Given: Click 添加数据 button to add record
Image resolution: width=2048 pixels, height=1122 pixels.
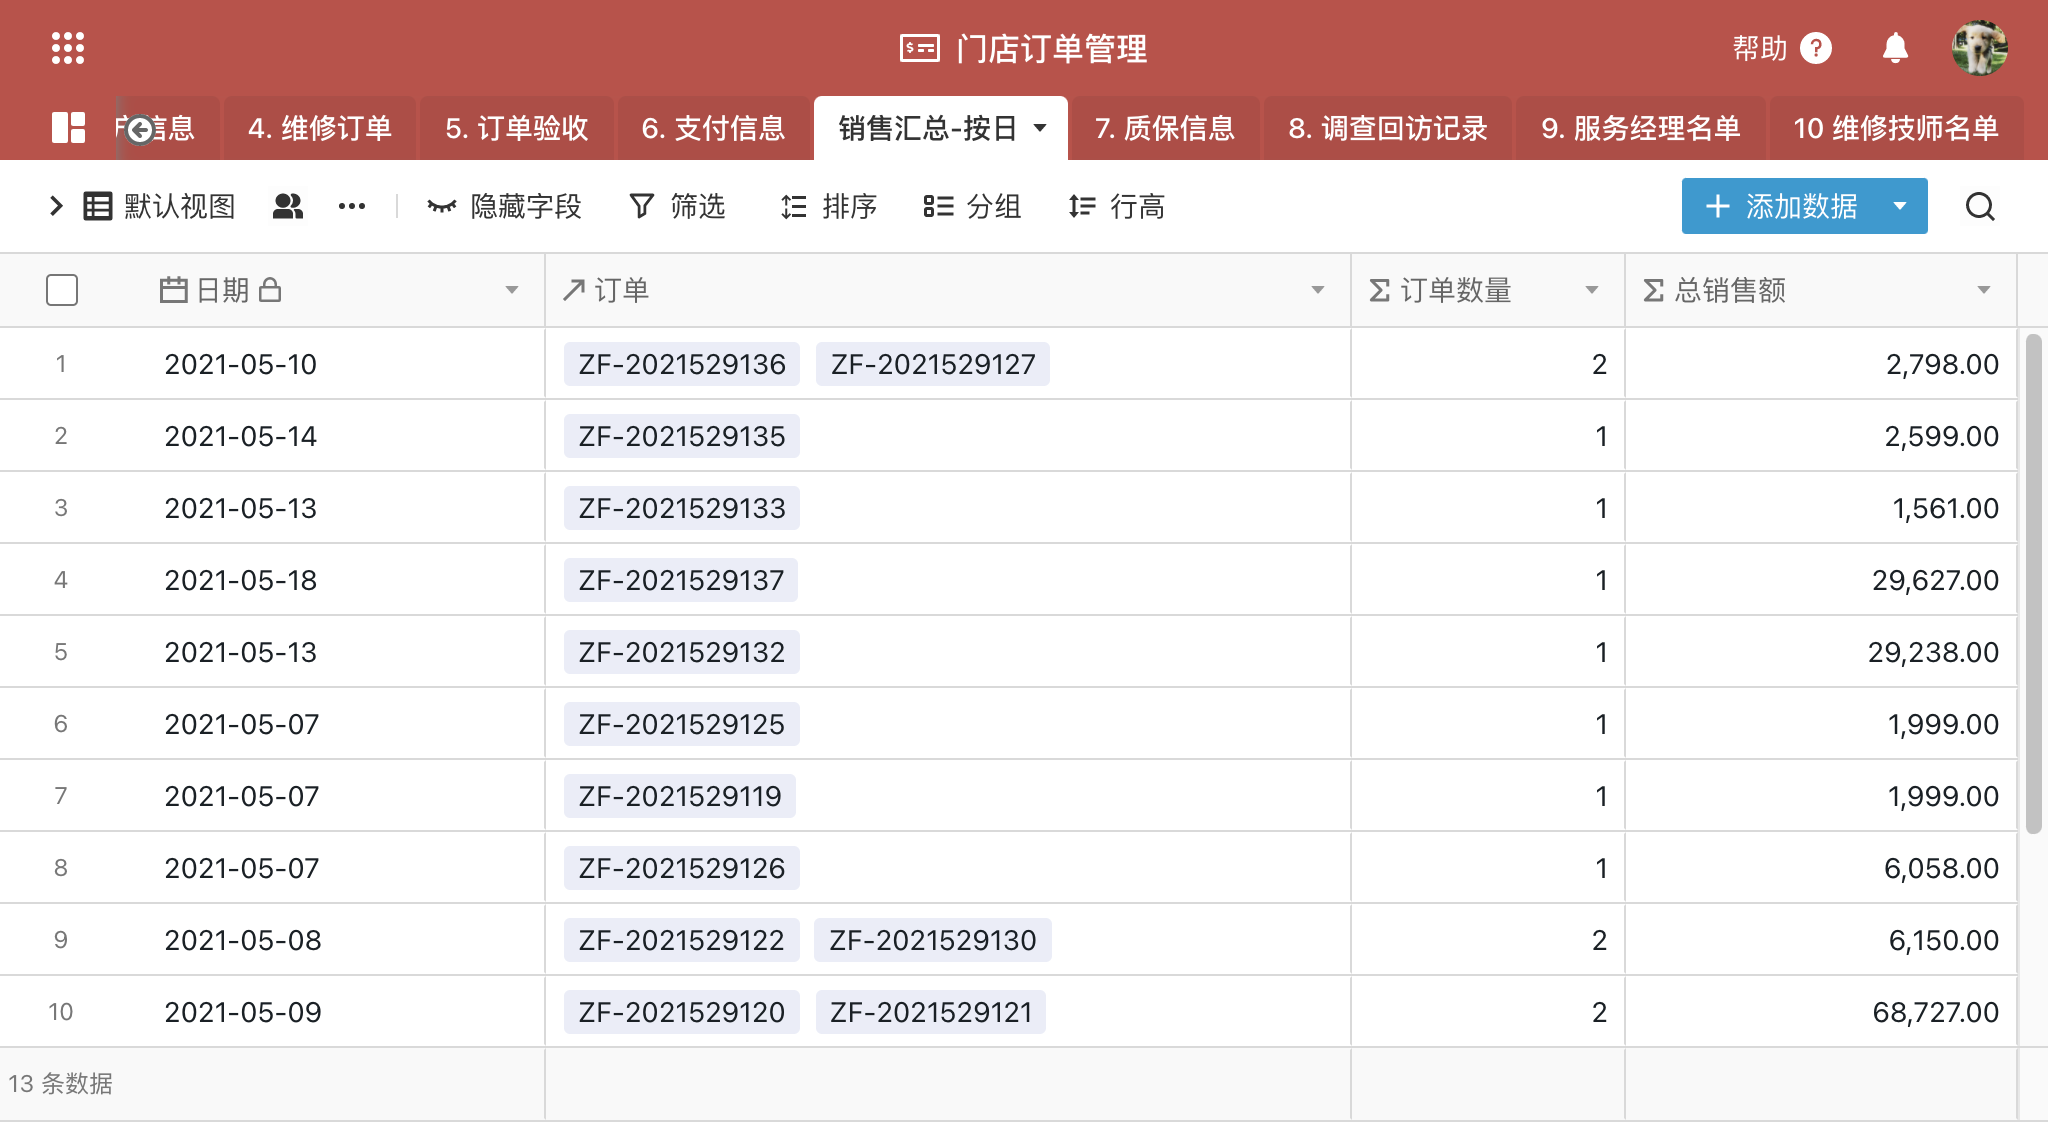Looking at the screenshot, I should 1781,209.
